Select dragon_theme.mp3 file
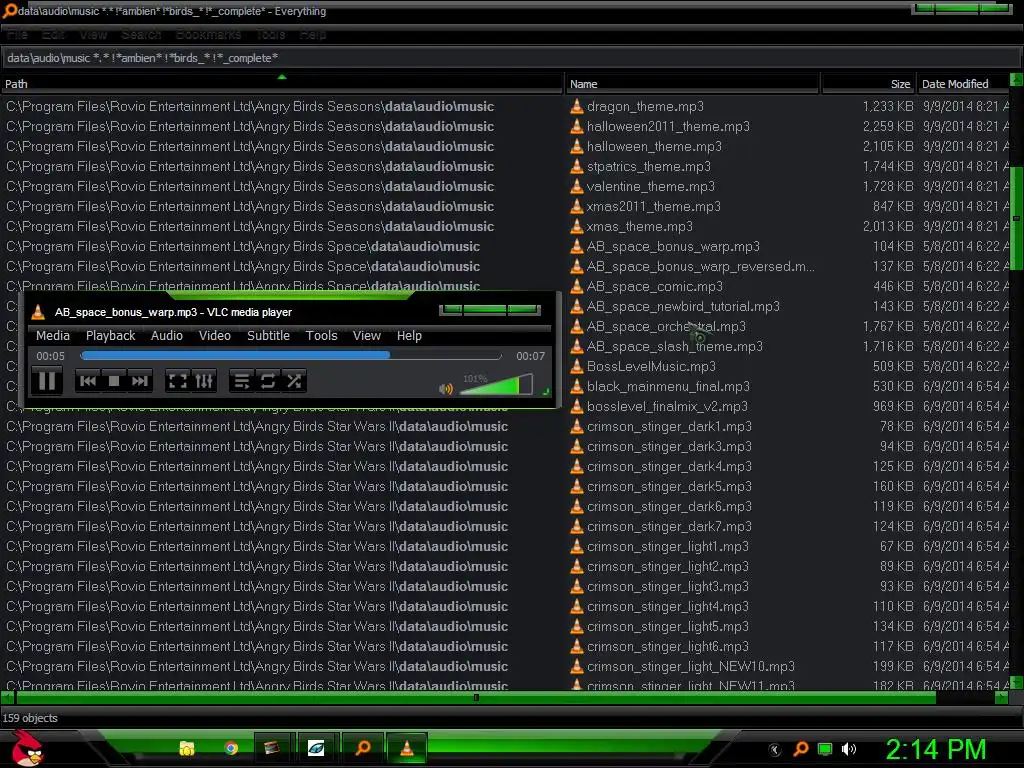The width and height of the screenshot is (1024, 768). click(x=645, y=106)
